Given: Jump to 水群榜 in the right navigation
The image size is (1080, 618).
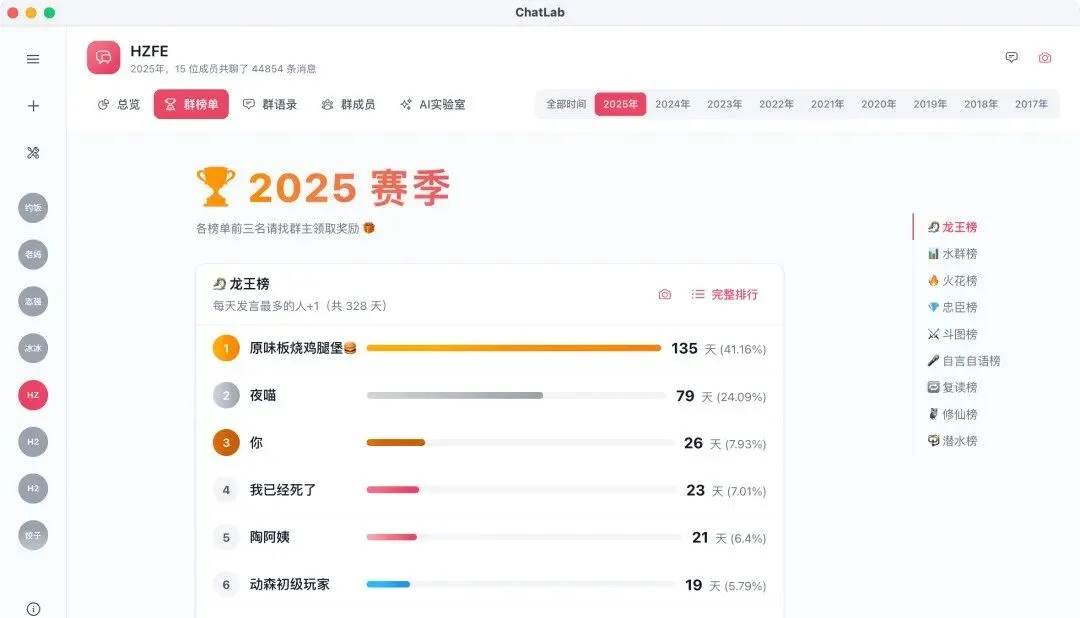Looking at the screenshot, I should click(x=953, y=254).
